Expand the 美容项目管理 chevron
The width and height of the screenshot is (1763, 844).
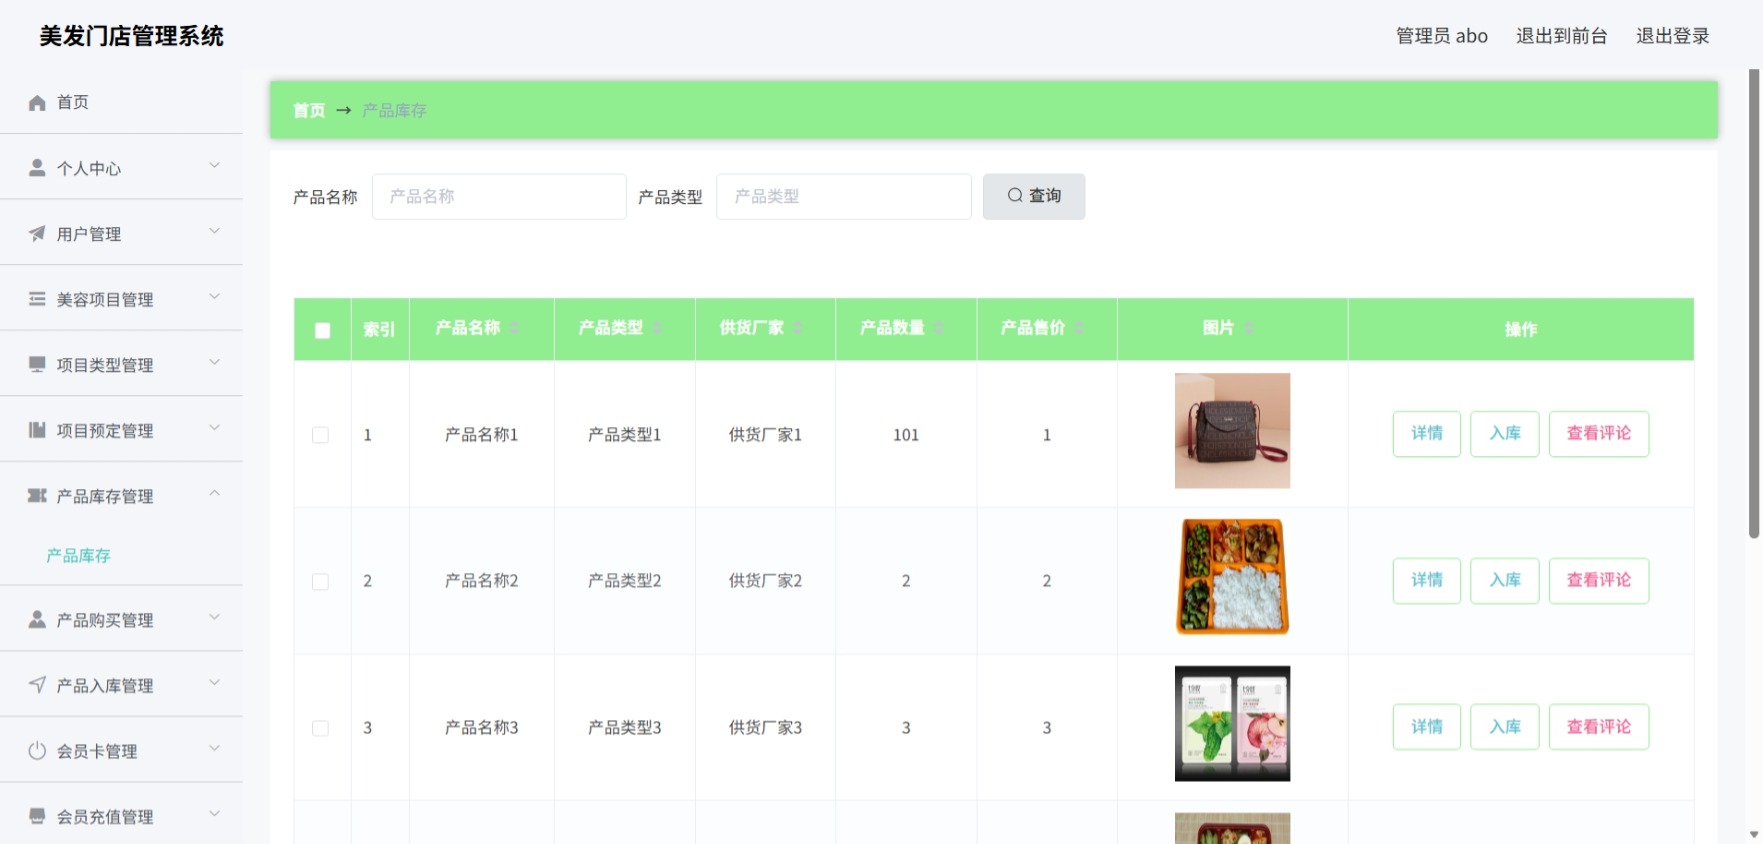[214, 296]
